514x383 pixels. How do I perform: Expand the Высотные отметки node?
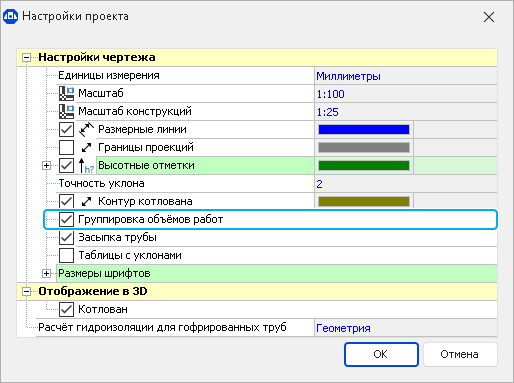pyautogui.click(x=46, y=165)
